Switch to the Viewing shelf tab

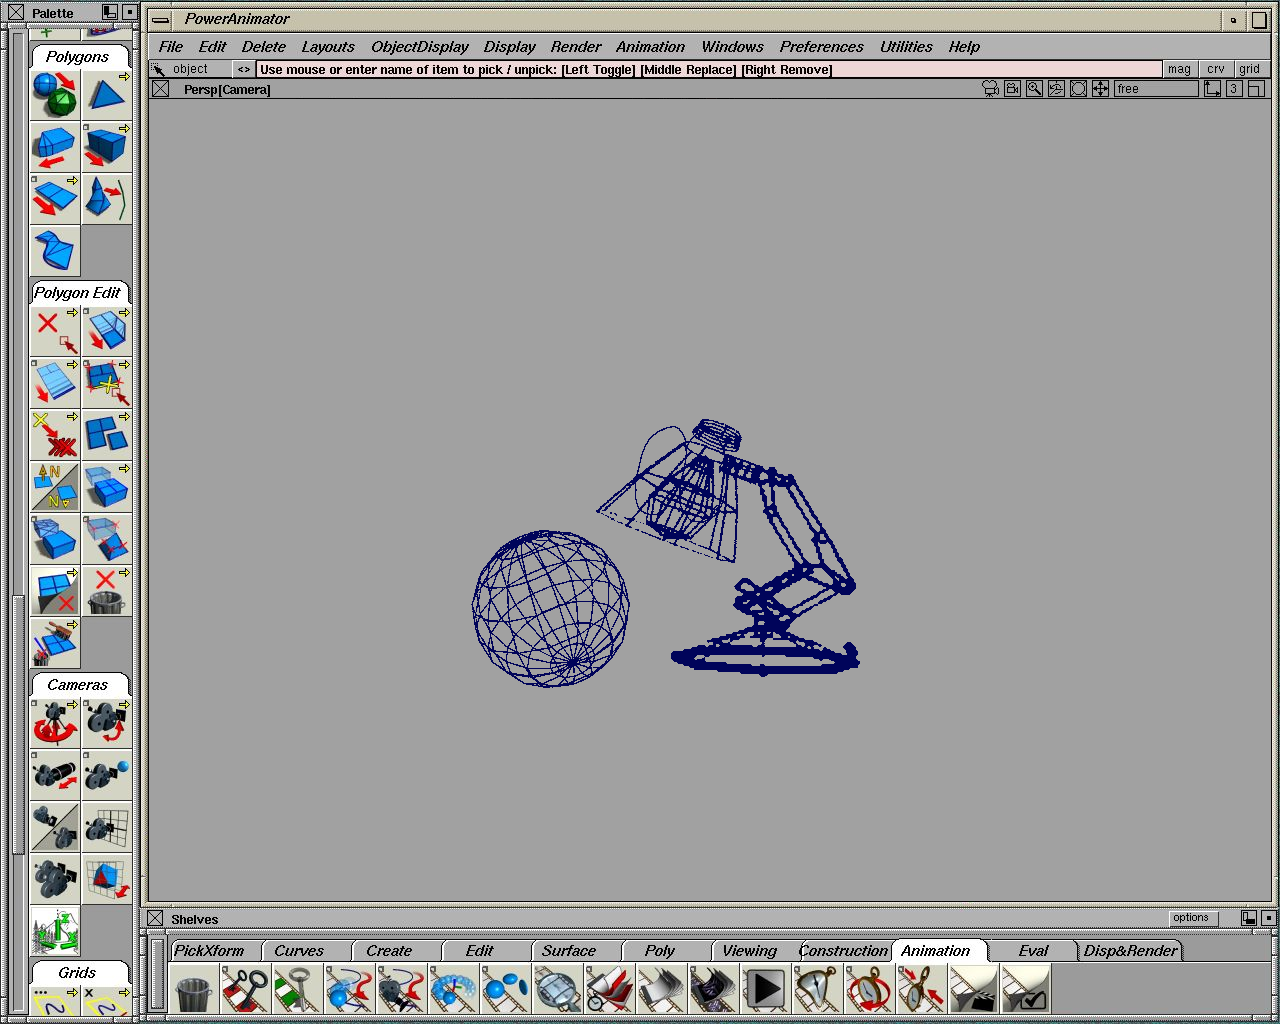754,950
